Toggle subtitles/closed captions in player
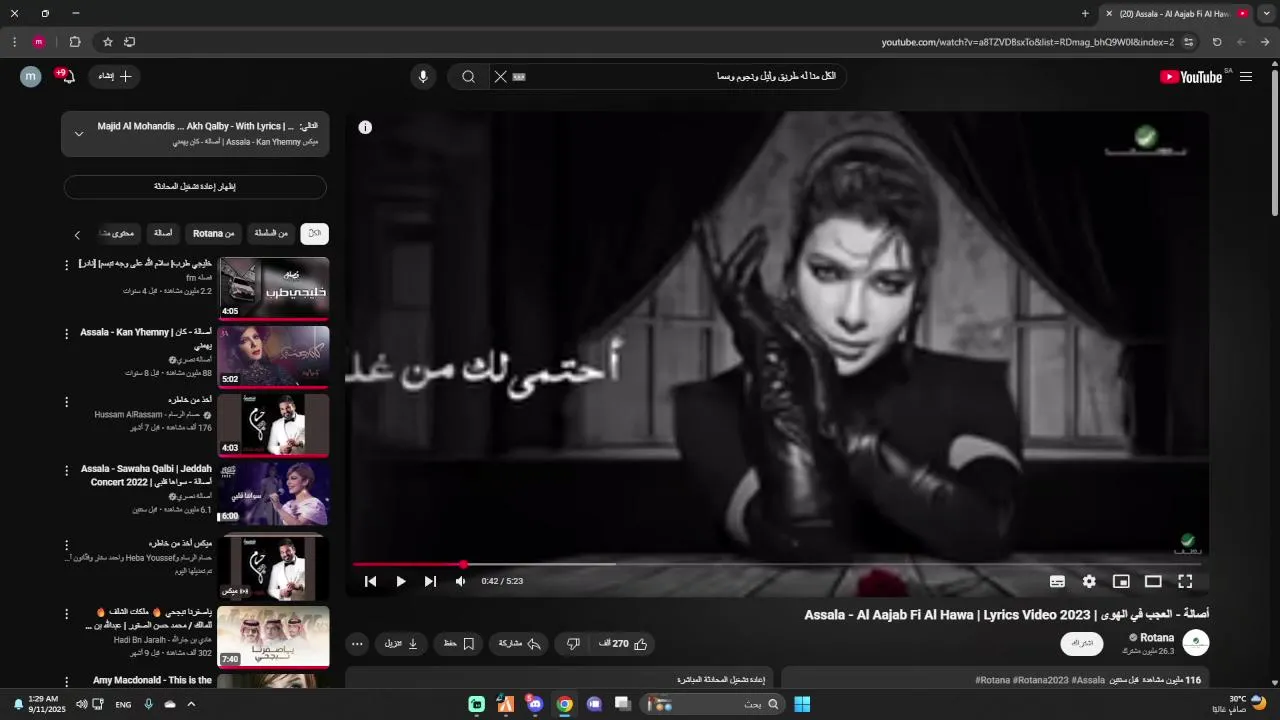This screenshot has width=1280, height=720. (1057, 581)
